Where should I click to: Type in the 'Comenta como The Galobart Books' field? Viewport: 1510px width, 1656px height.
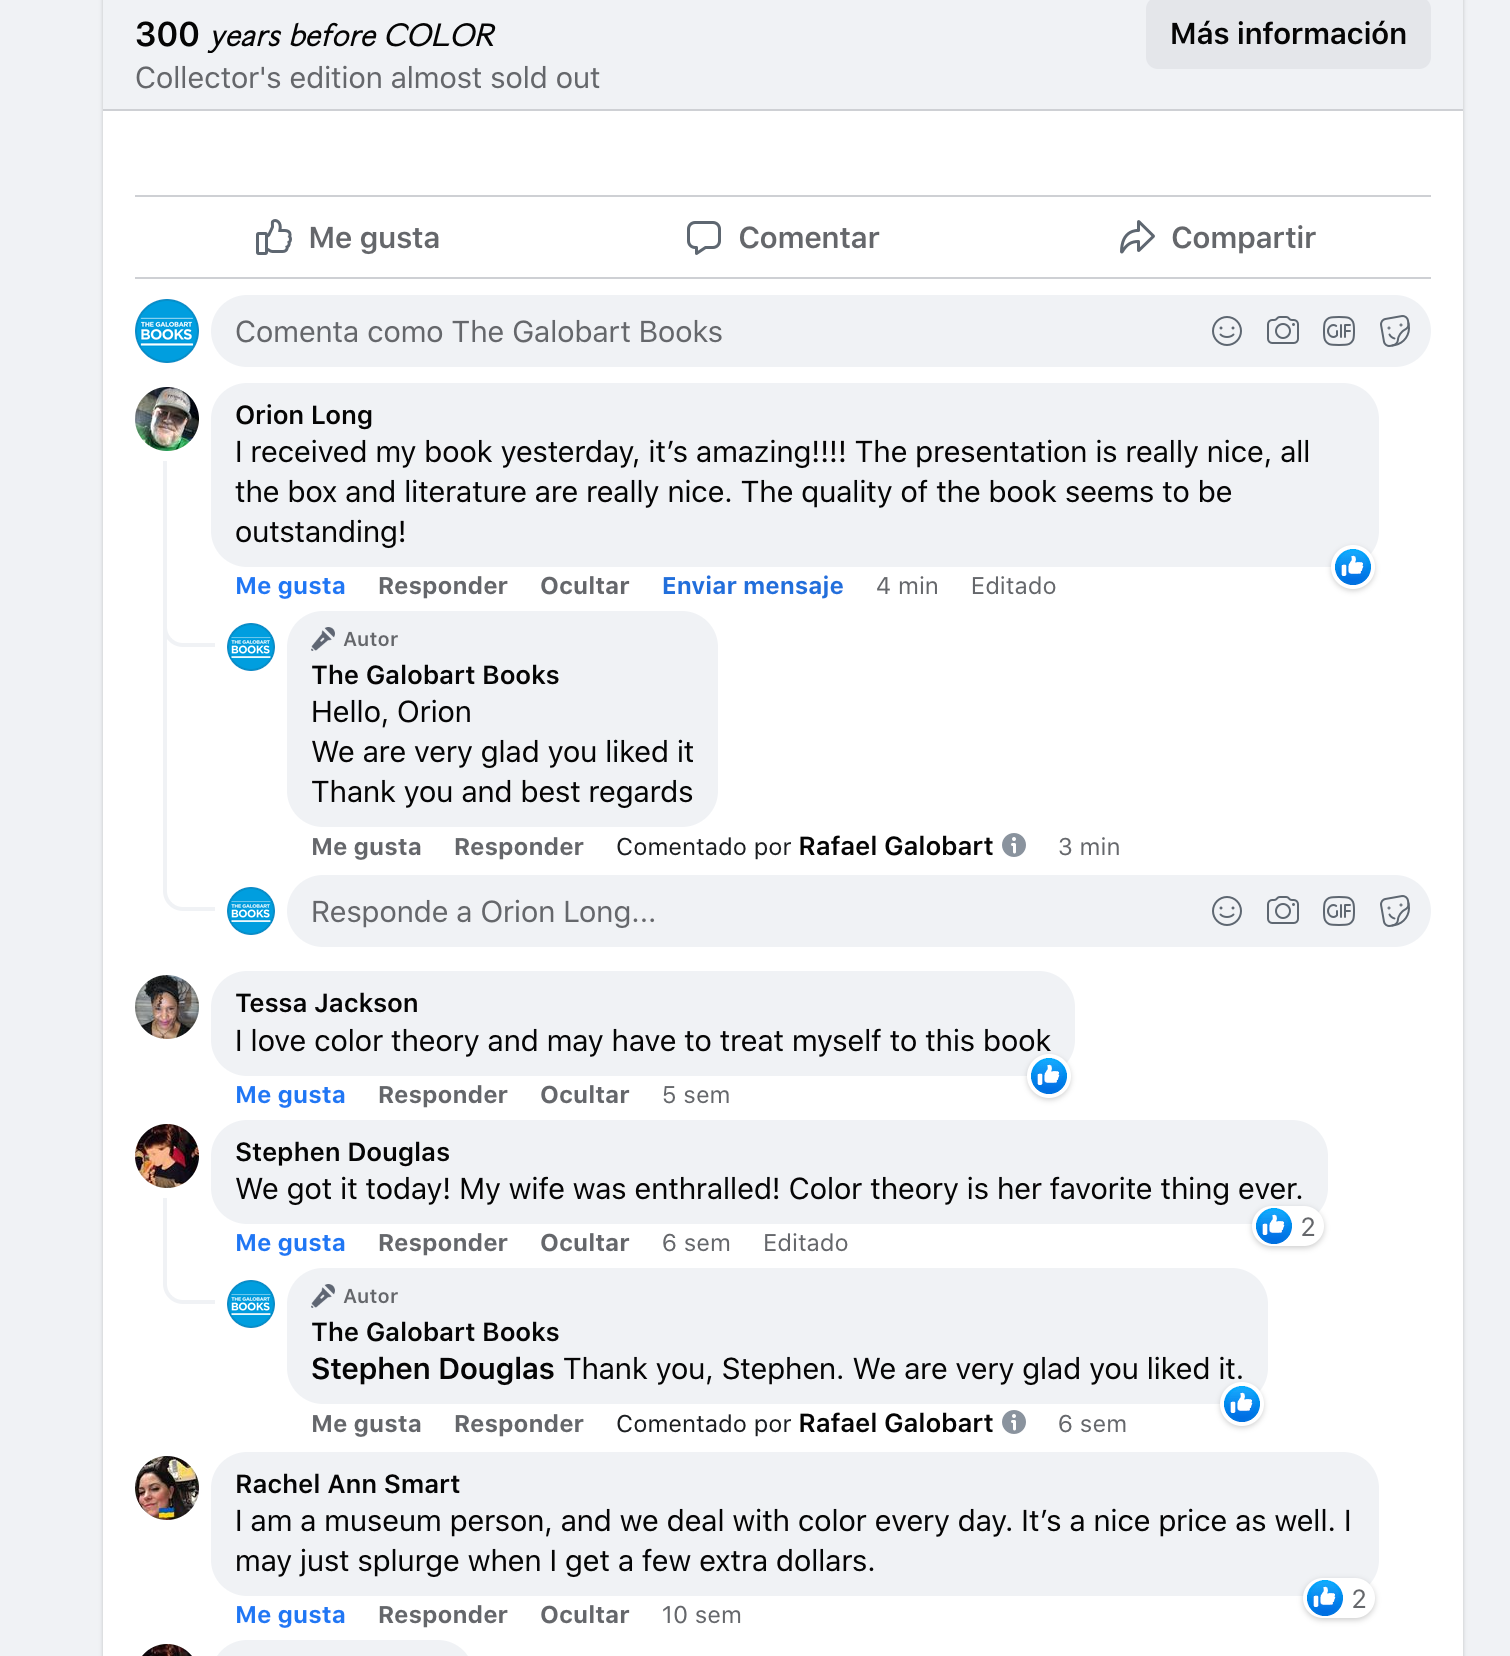(x=700, y=332)
